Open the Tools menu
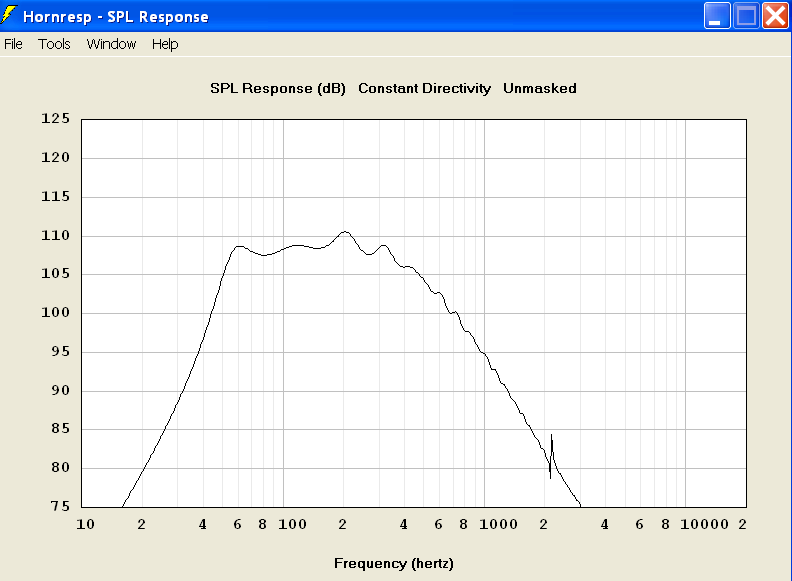Screen dimensions: 792x581 [x=54, y=44]
